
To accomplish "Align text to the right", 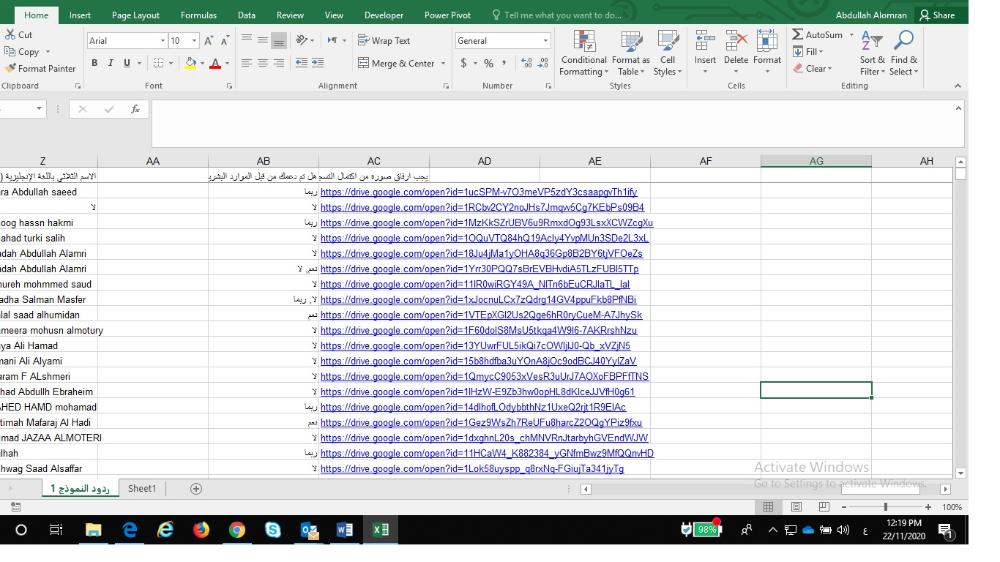I will click(279, 63).
